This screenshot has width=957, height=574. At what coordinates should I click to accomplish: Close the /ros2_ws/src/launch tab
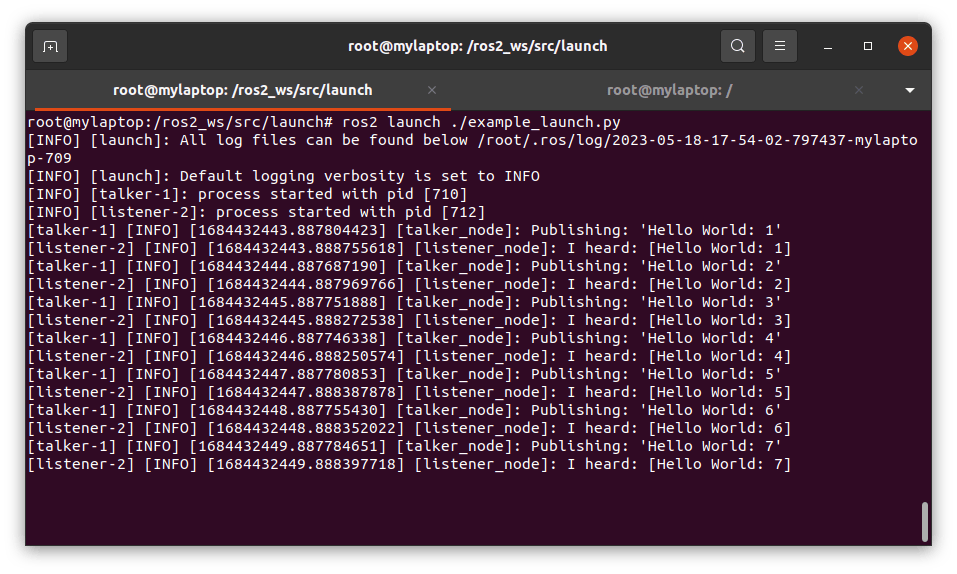(432, 90)
